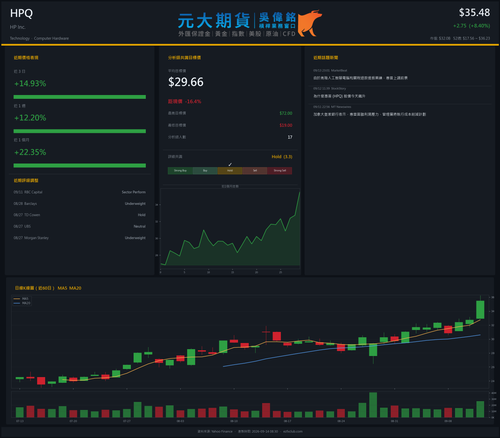The image size is (500, 438).
Task: Click the TD Cowen rating row
Action: coord(80,215)
